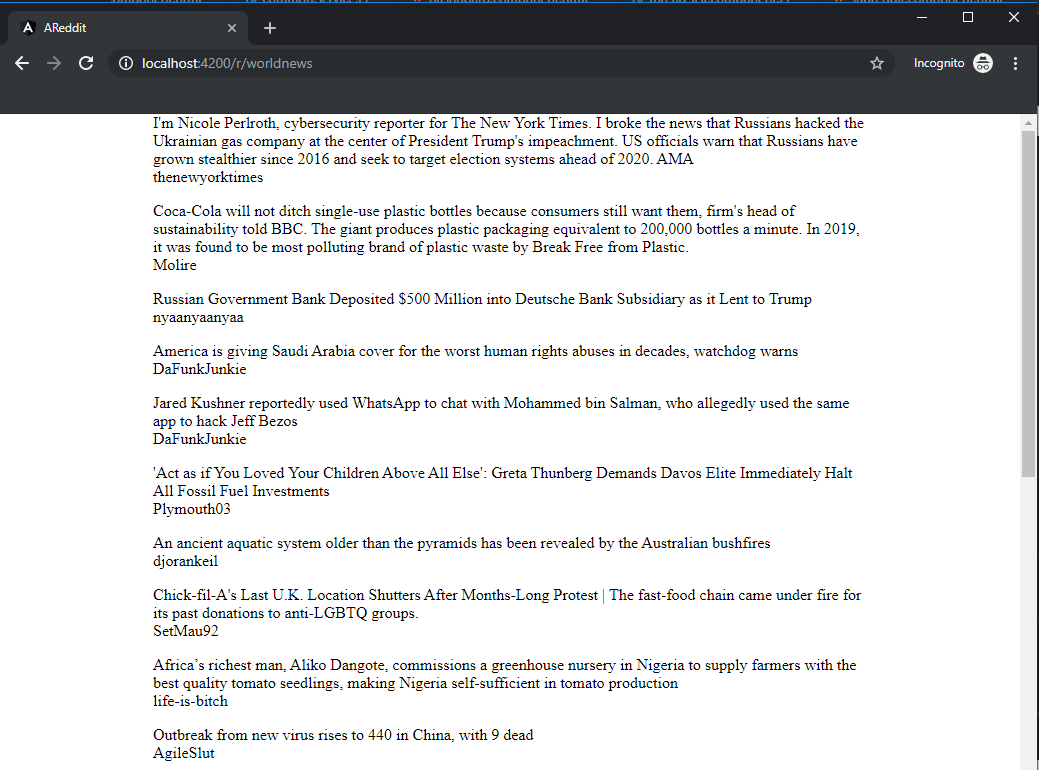Close the Chrome window

(1014, 17)
